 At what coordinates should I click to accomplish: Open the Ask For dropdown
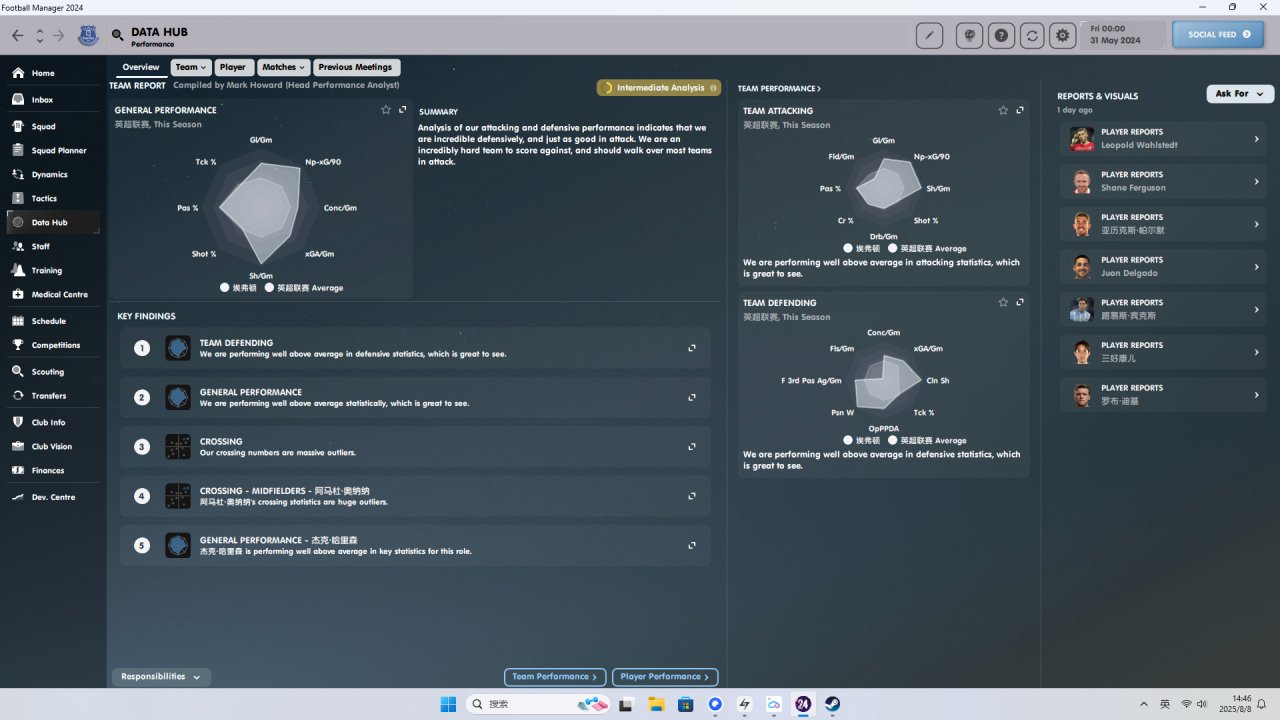coord(1241,94)
